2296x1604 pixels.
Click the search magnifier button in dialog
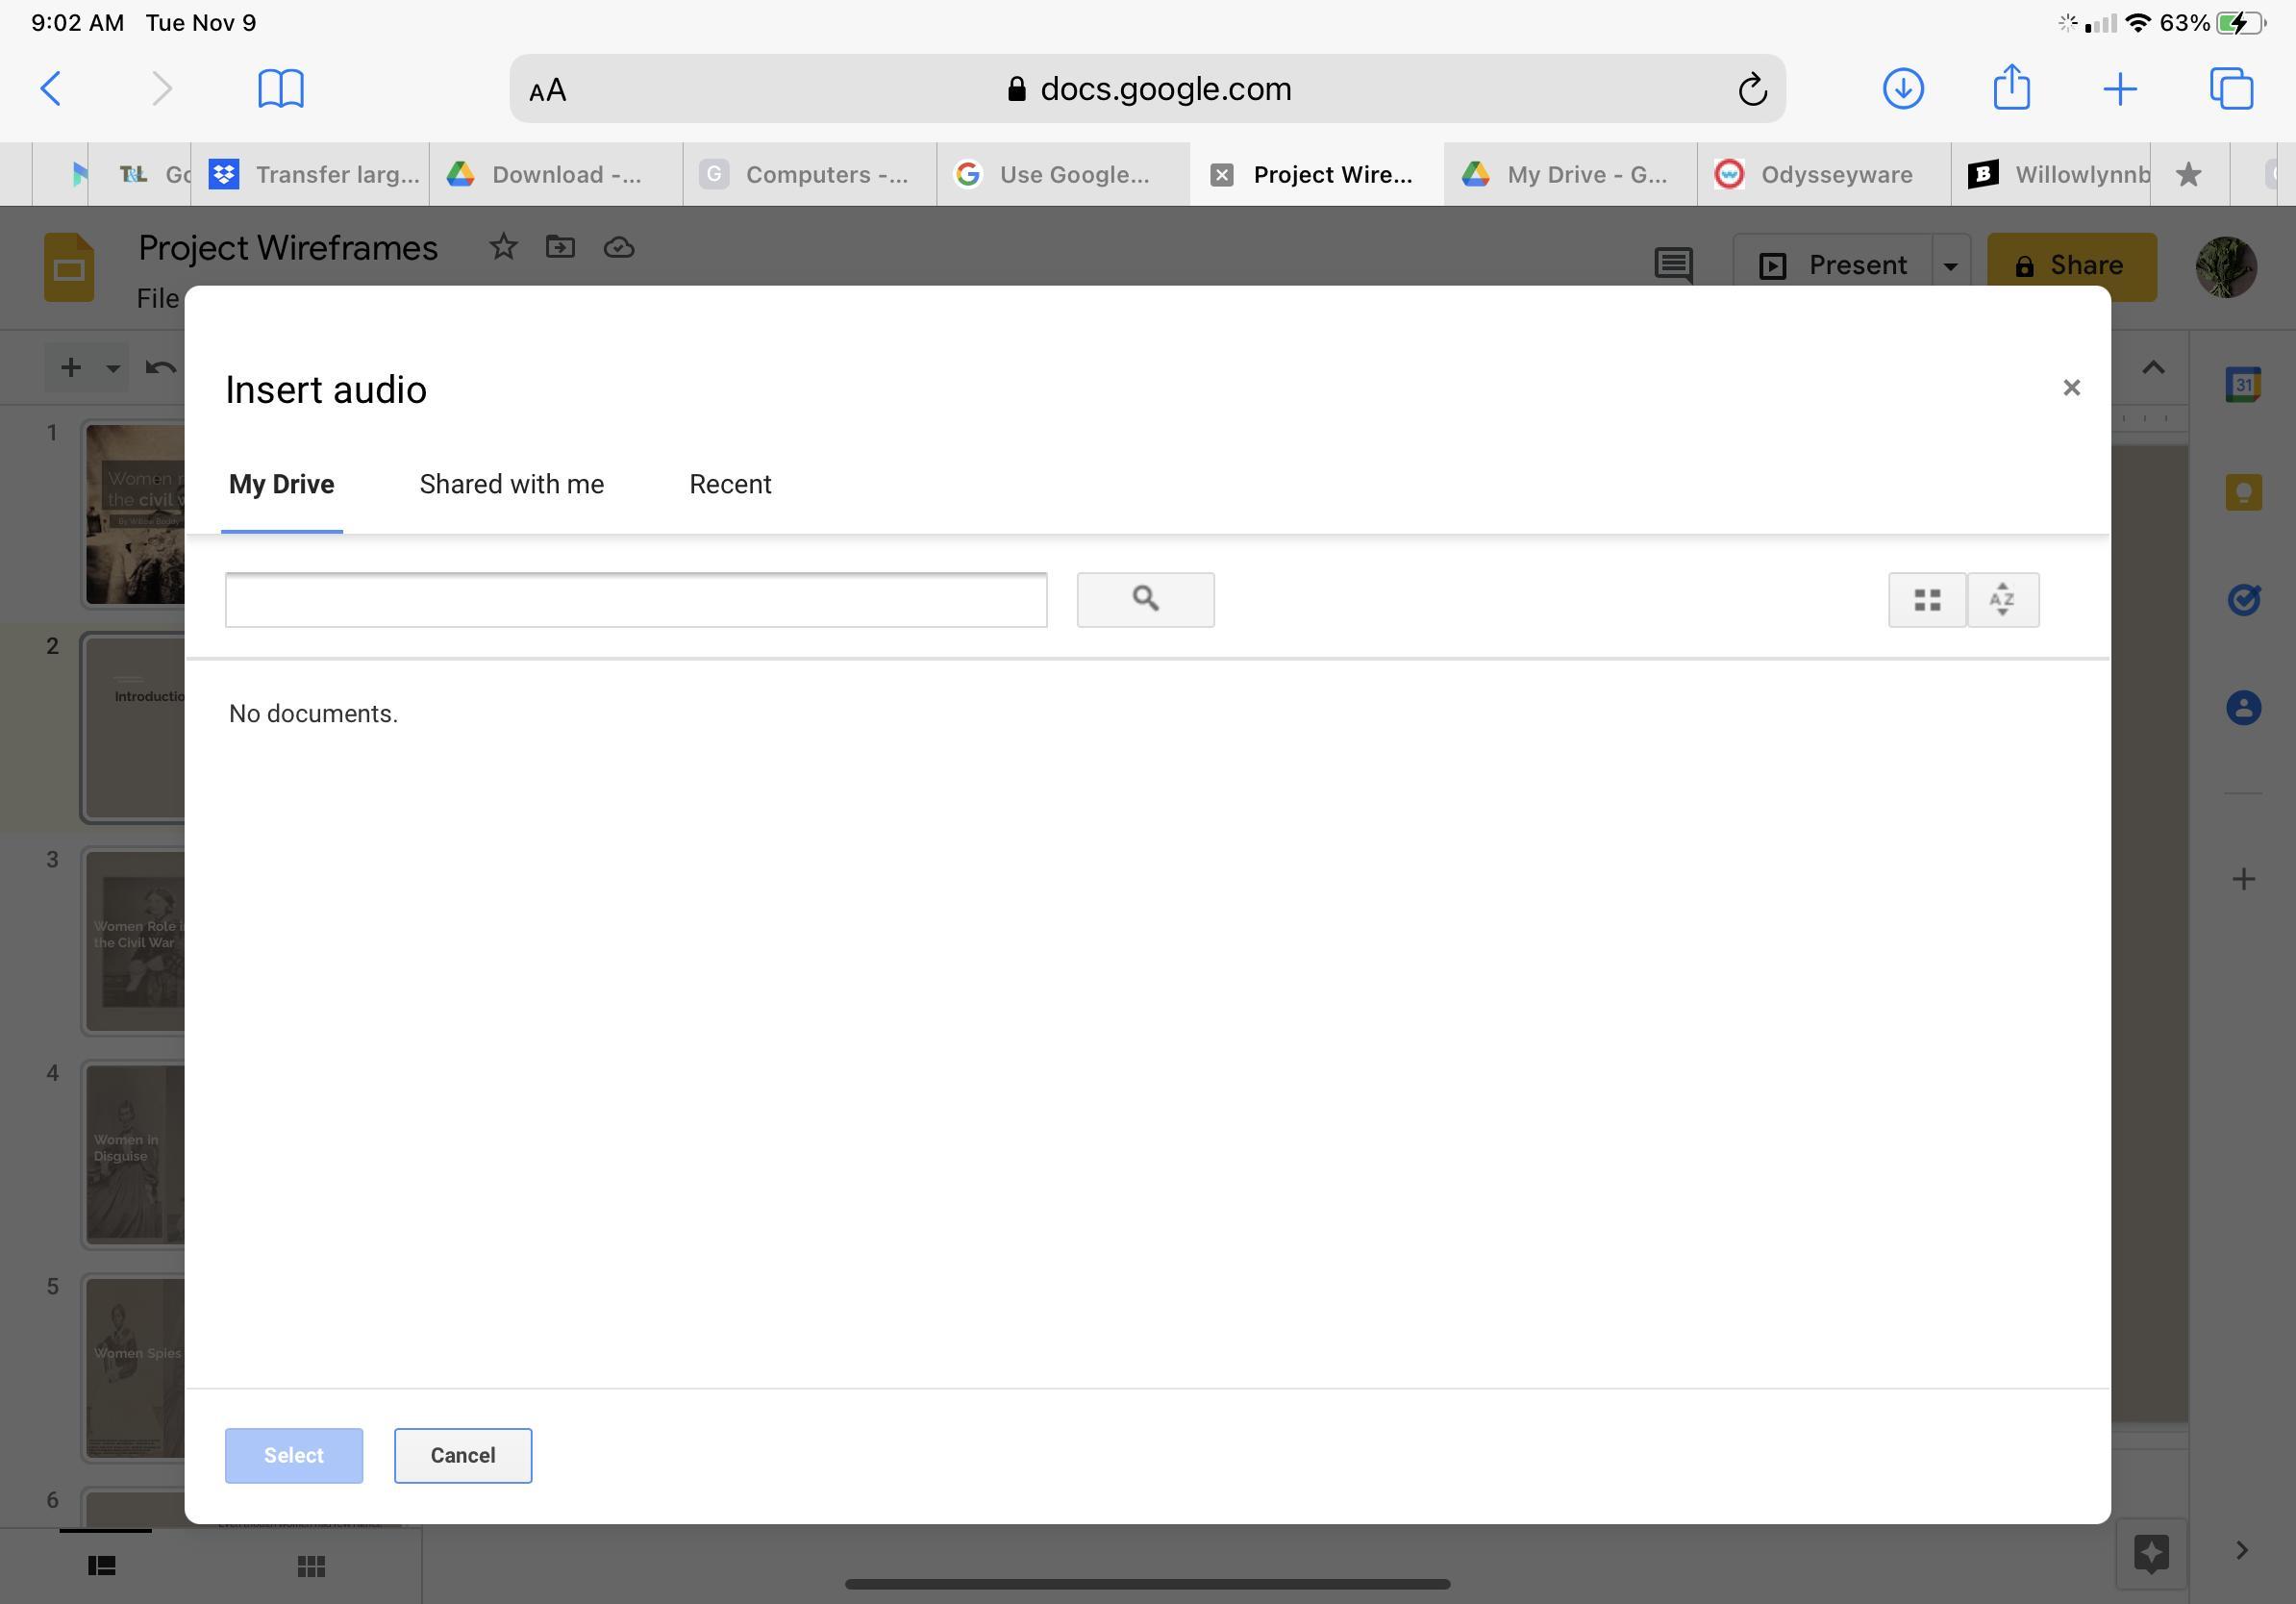pyautogui.click(x=1145, y=599)
